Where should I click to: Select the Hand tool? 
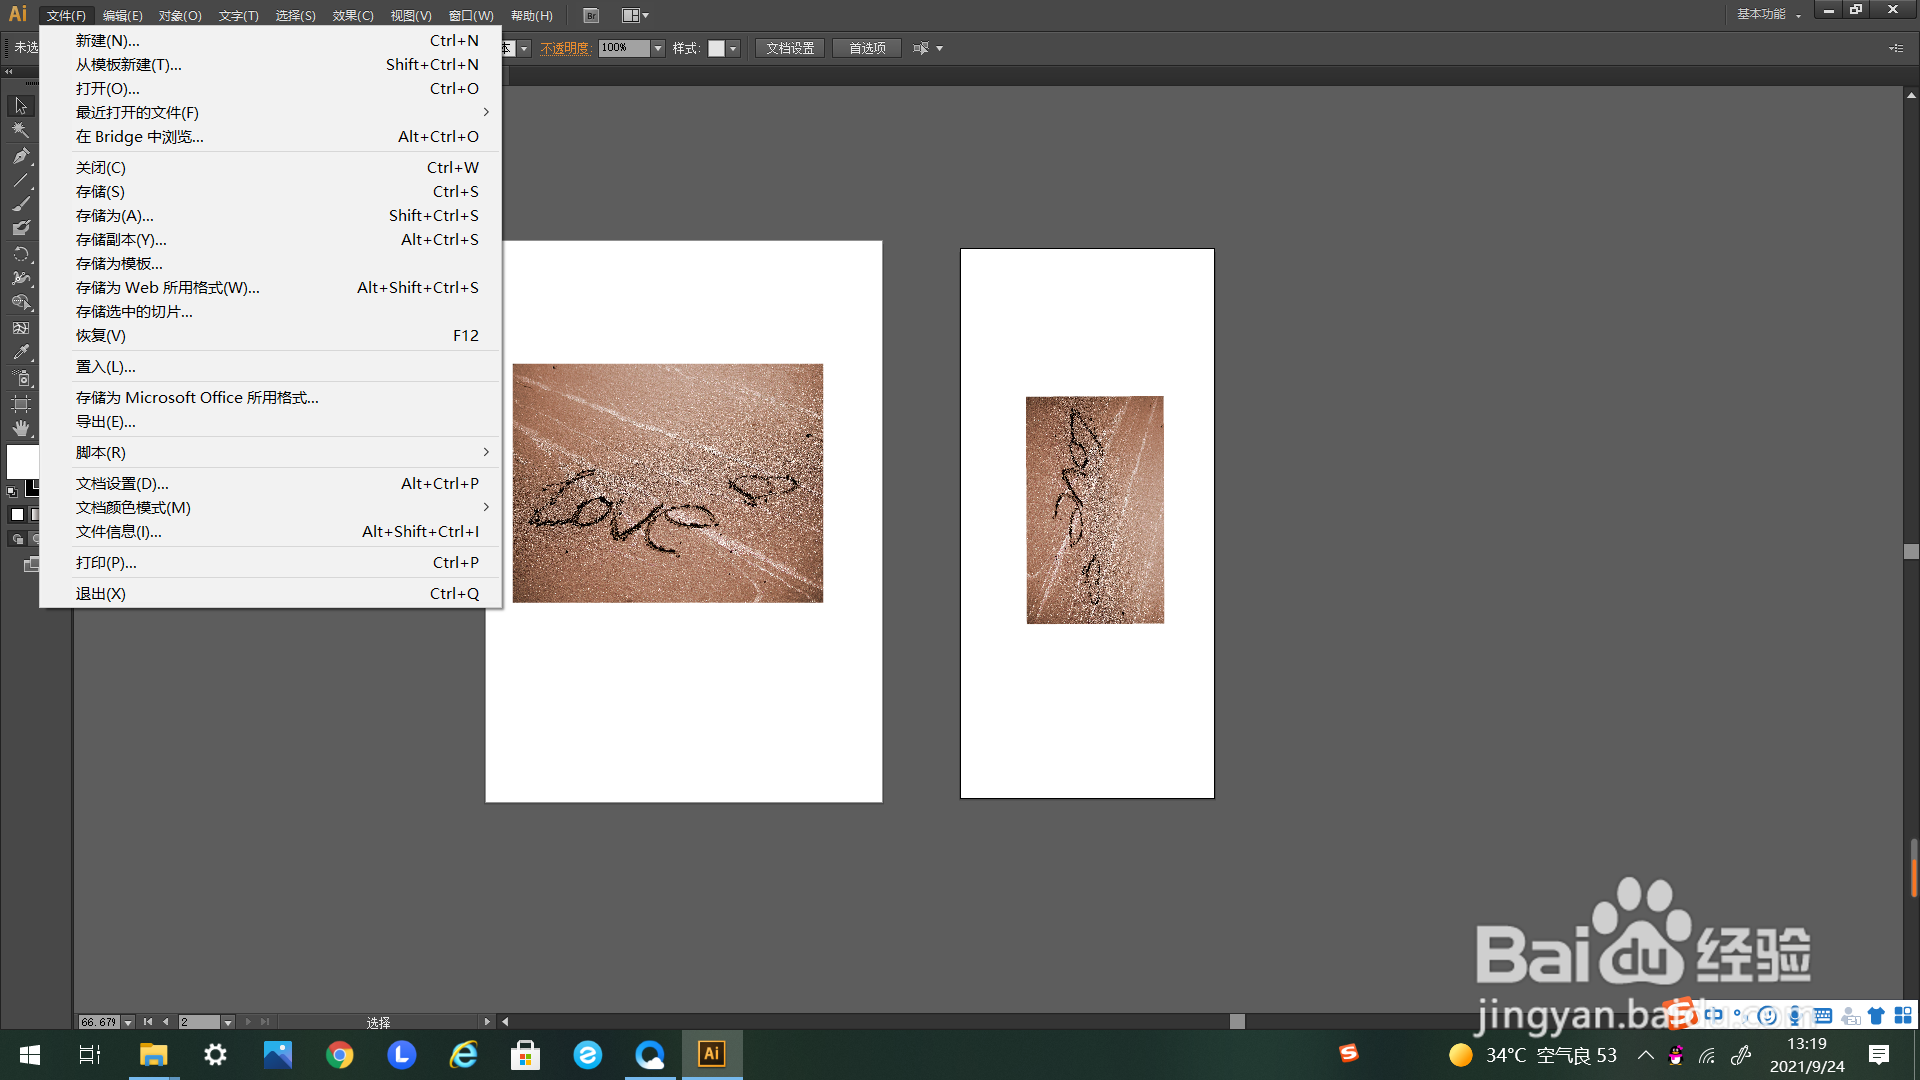coord(21,429)
